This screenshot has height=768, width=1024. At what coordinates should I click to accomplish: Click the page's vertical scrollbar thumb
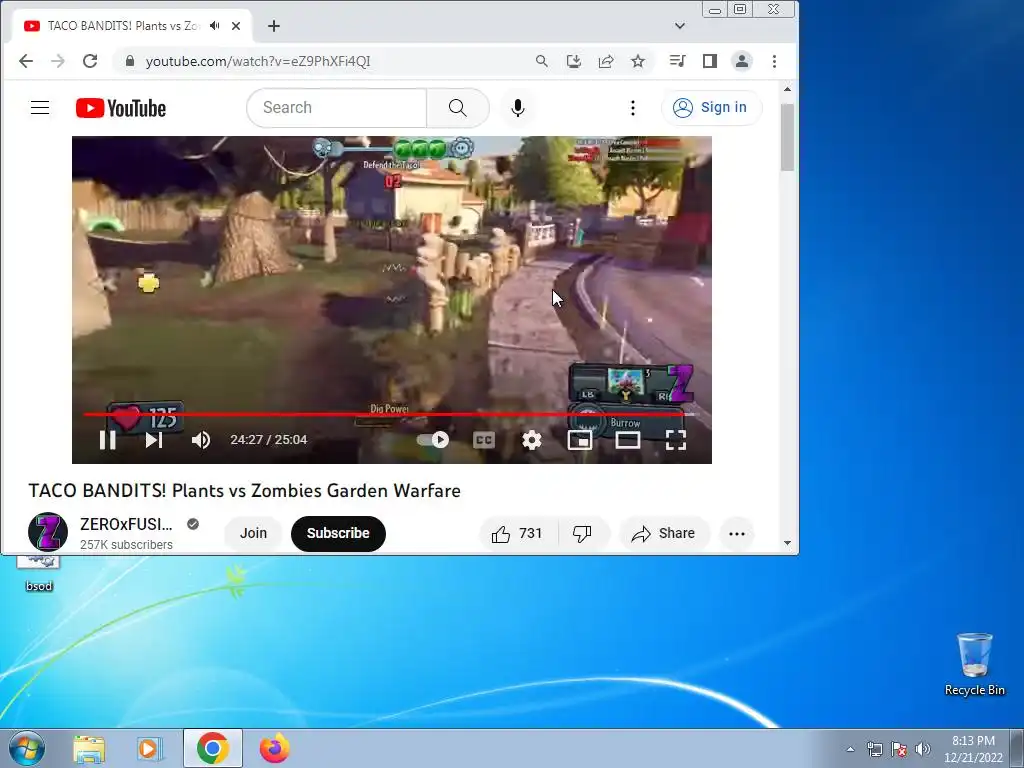tap(788, 136)
